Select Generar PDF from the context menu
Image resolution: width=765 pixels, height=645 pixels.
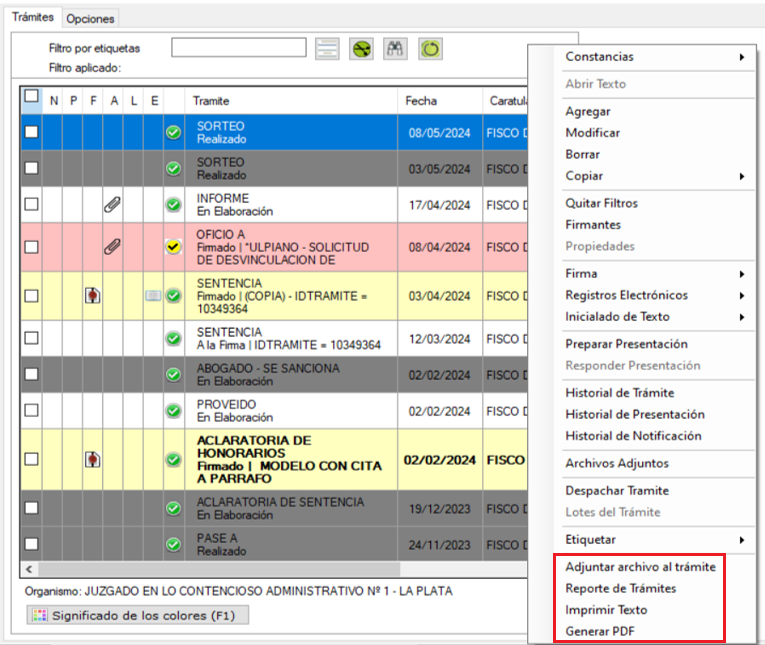(599, 631)
